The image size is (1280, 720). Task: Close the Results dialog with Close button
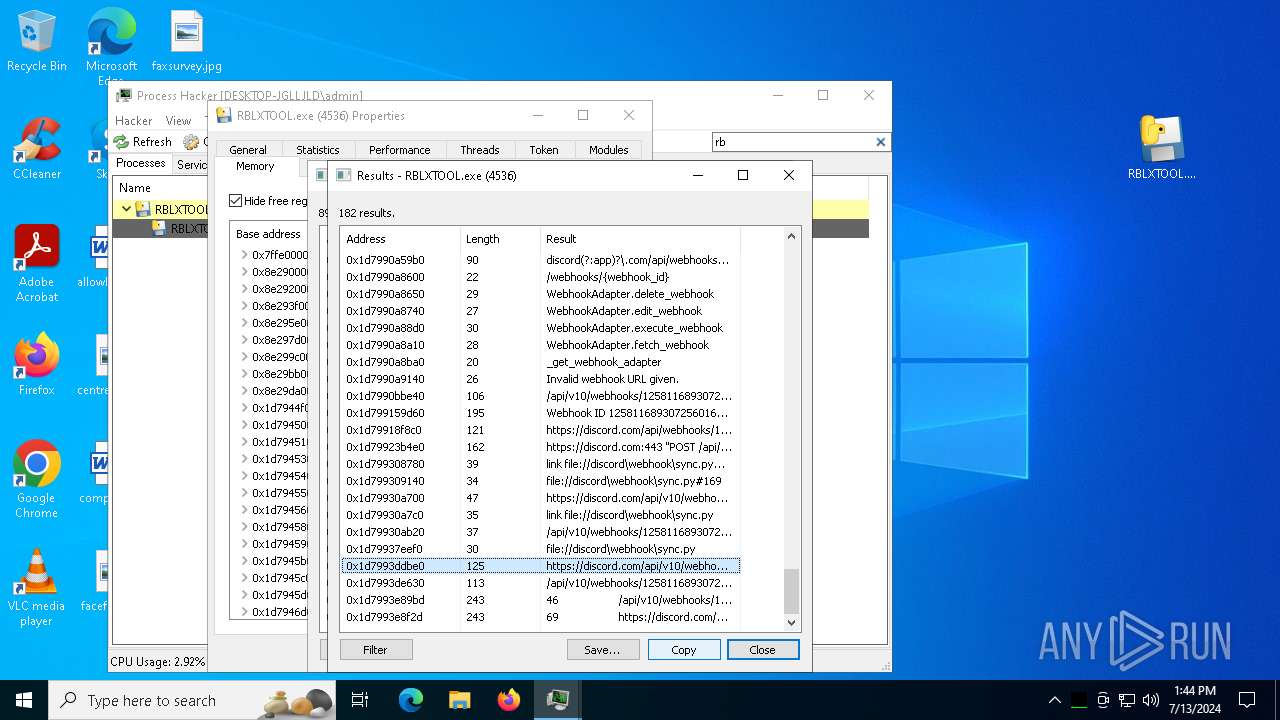click(x=763, y=650)
